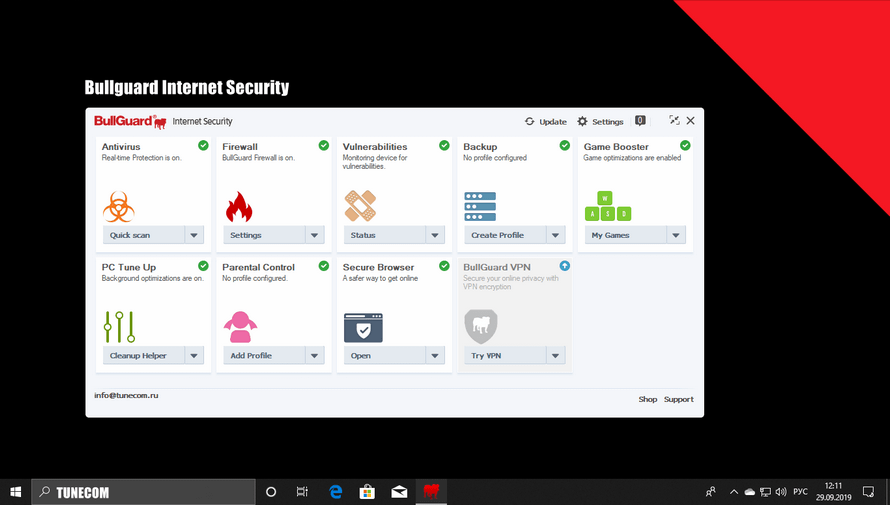Screen dimensions: 890x505
Task: Click the PC Tune Up green status checkmark
Action: [203, 266]
